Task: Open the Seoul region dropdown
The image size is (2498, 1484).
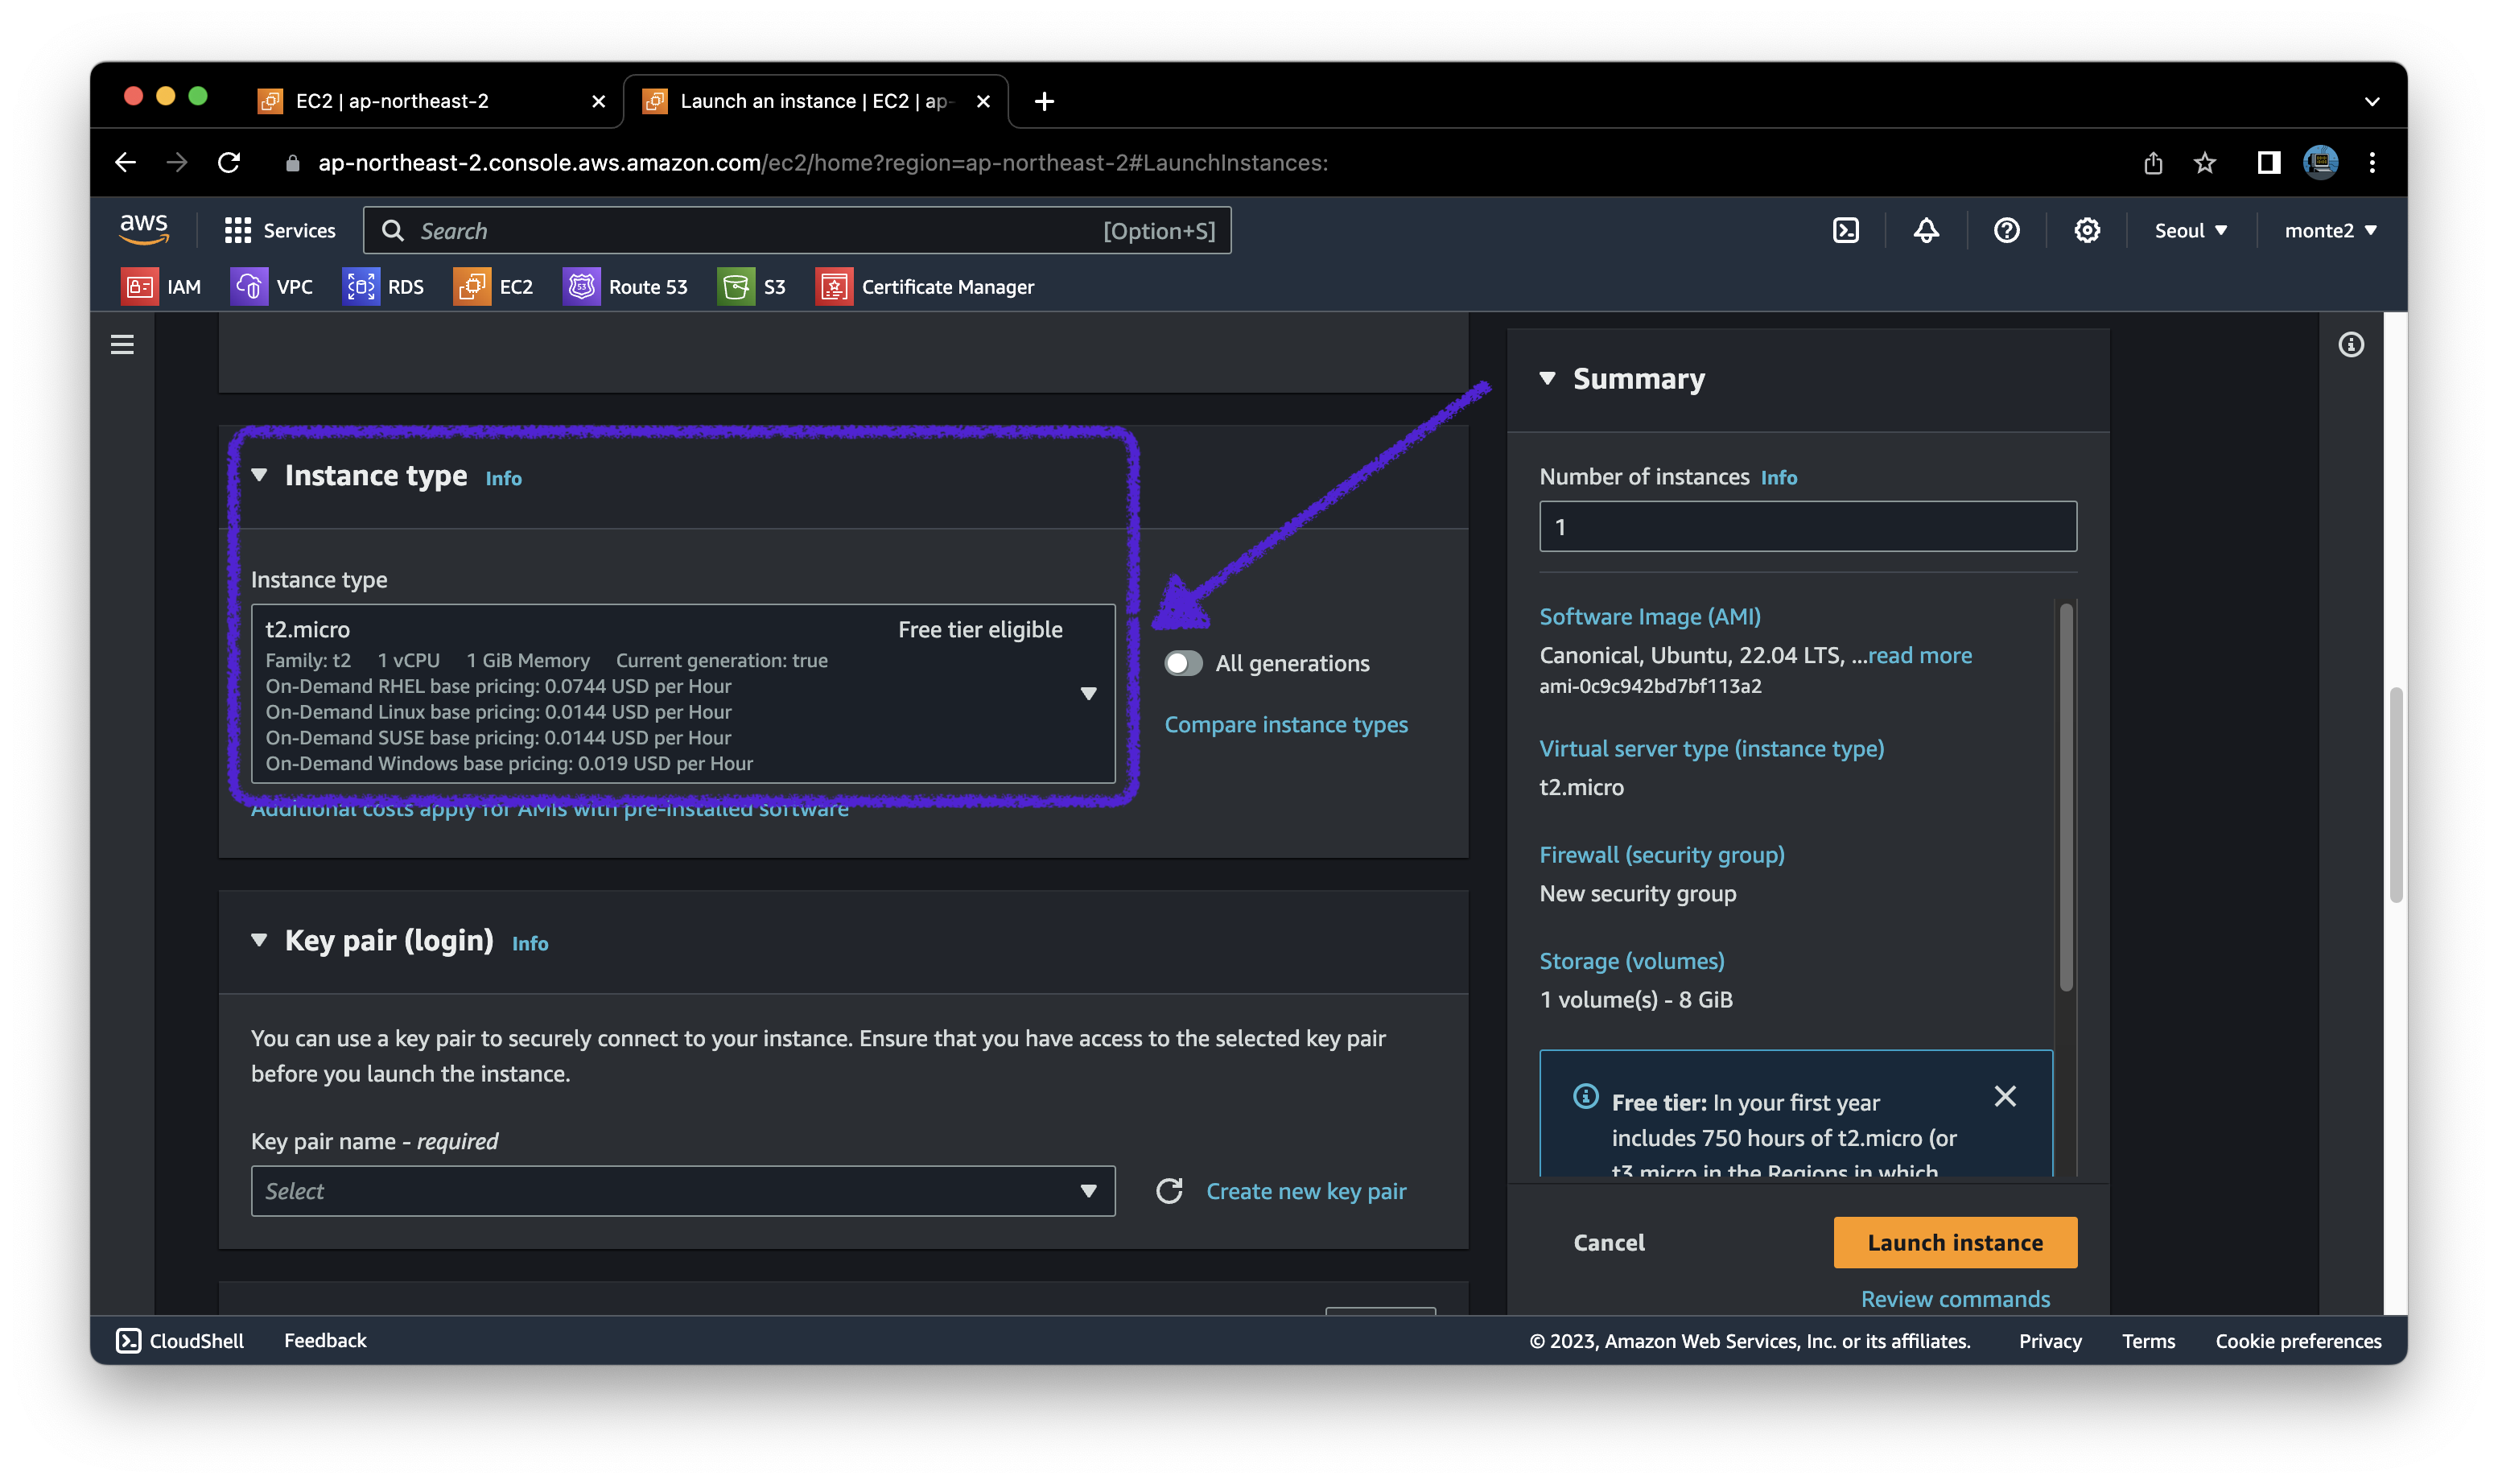Action: click(2190, 231)
